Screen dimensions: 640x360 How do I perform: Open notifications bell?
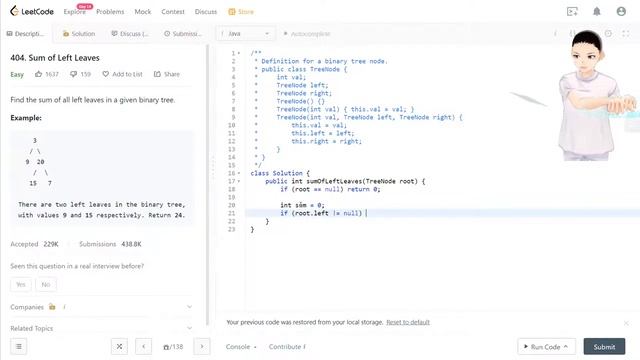tap(597, 11)
